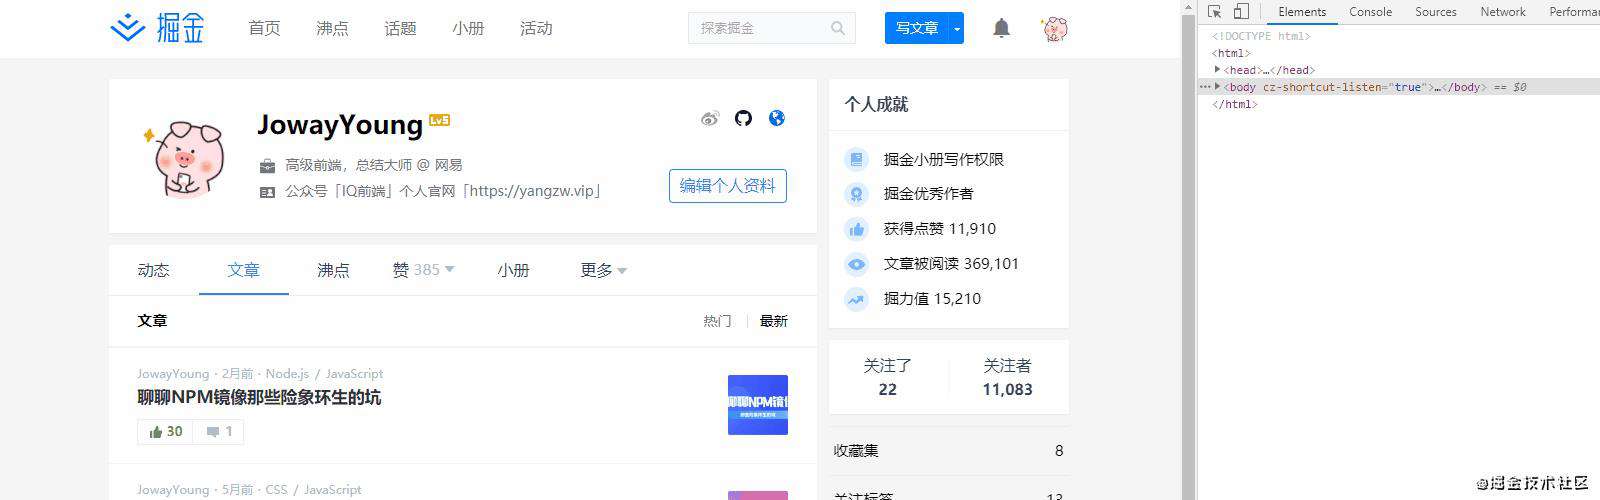Open the GitHub profile icon
The height and width of the screenshot is (500, 1600).
(743, 118)
